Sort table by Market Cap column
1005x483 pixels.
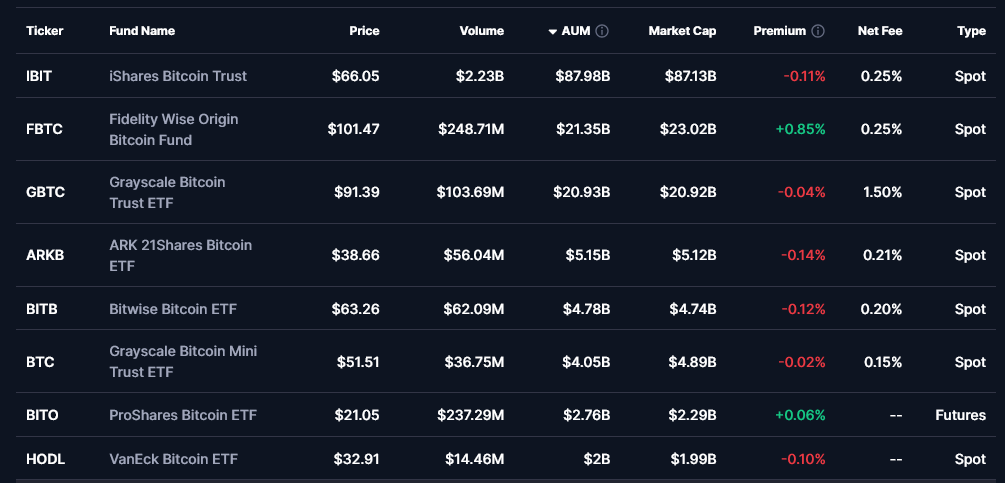pyautogui.click(x=682, y=31)
